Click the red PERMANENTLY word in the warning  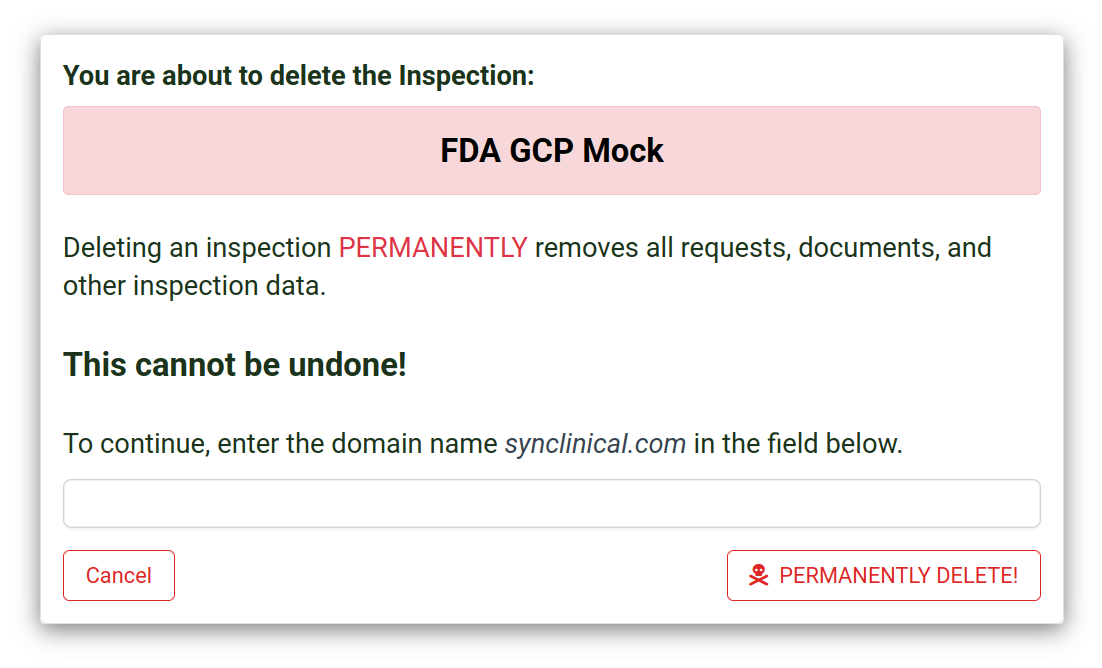[432, 248]
